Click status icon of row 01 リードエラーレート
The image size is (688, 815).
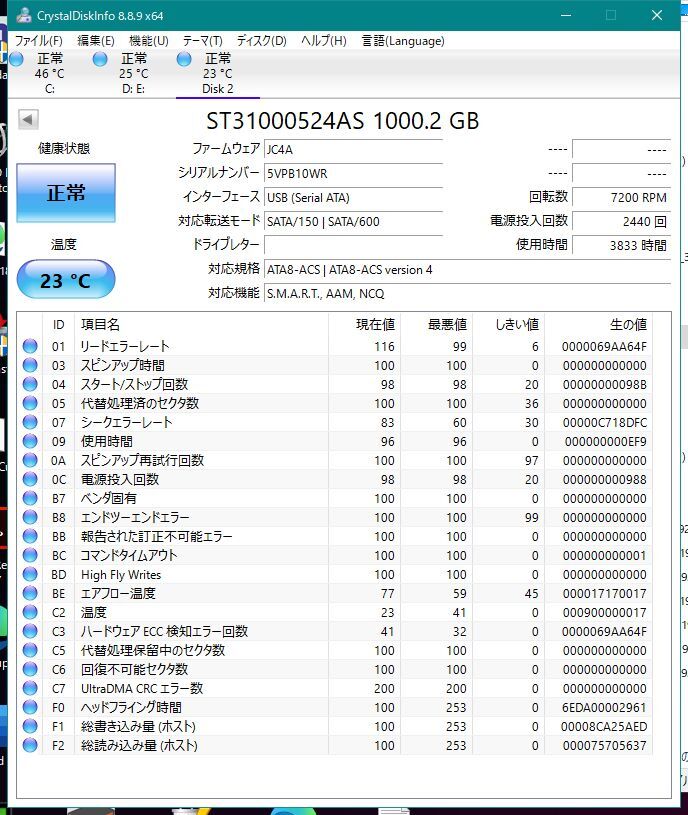[30, 346]
